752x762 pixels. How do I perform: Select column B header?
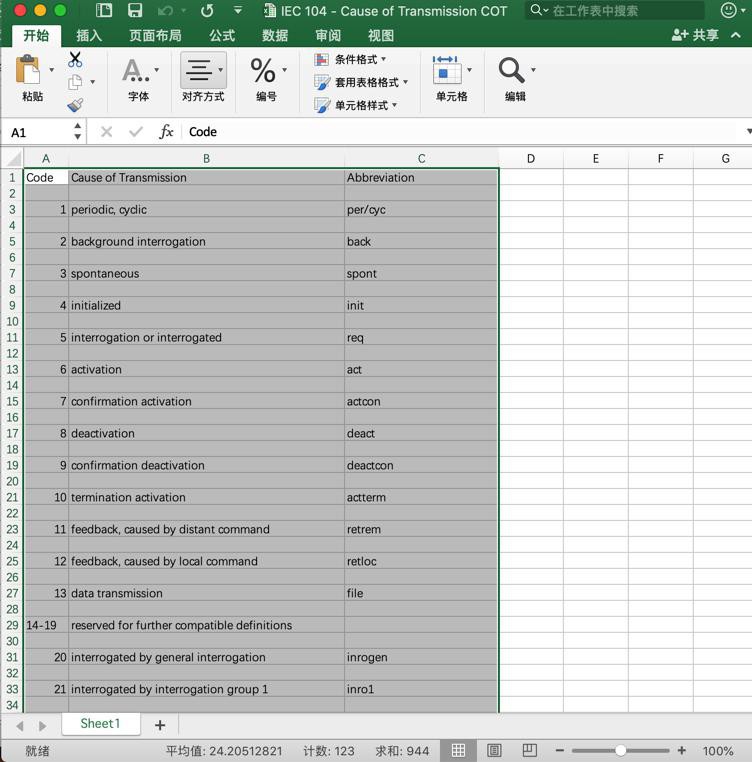(207, 158)
